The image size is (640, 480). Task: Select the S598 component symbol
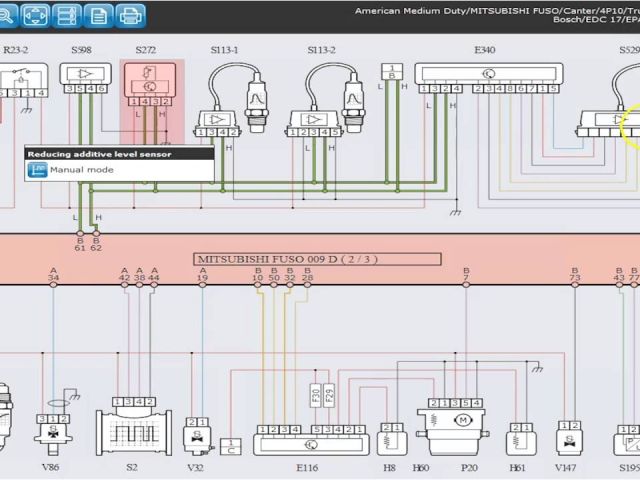pyautogui.click(x=85, y=74)
